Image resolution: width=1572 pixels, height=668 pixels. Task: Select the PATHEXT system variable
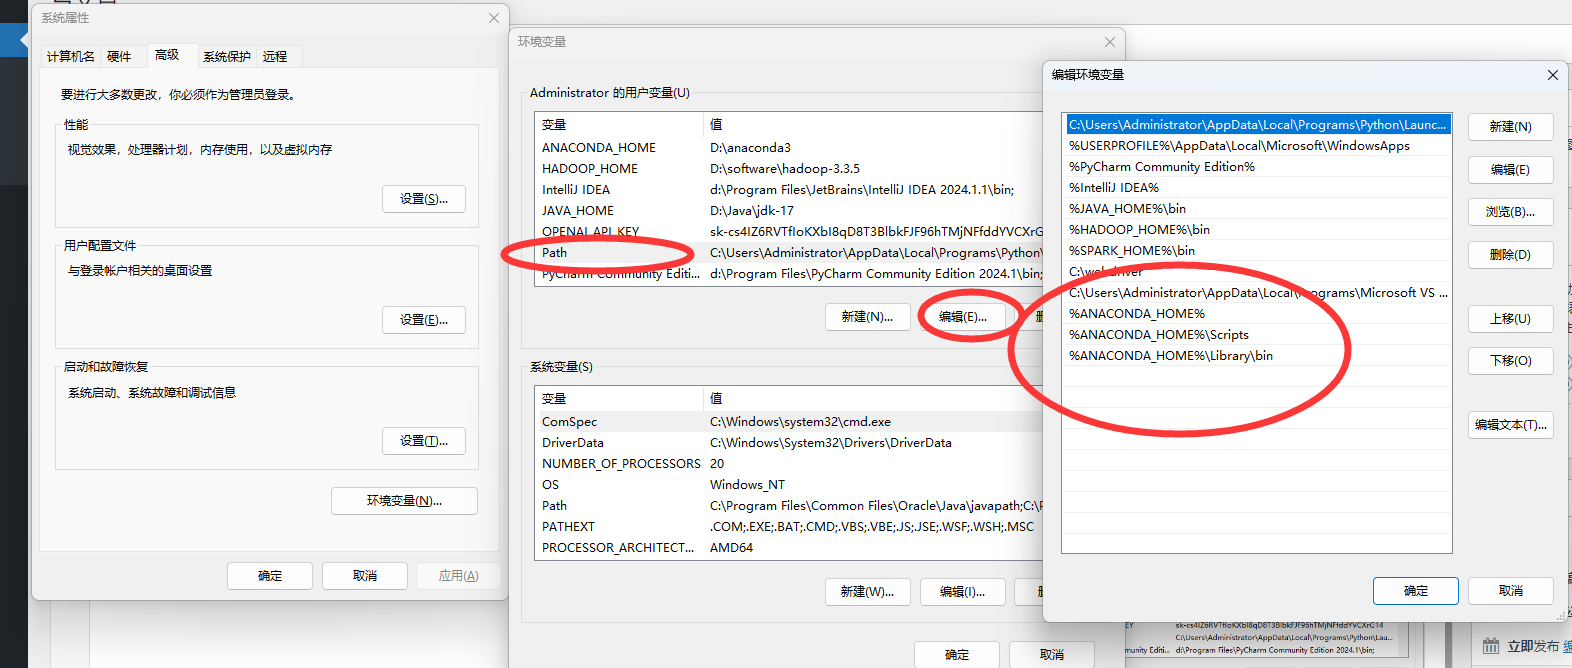pos(788,527)
